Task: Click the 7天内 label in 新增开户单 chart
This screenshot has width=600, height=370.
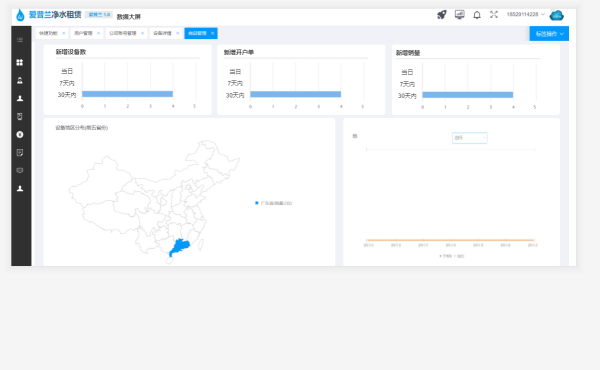Action: (x=235, y=83)
